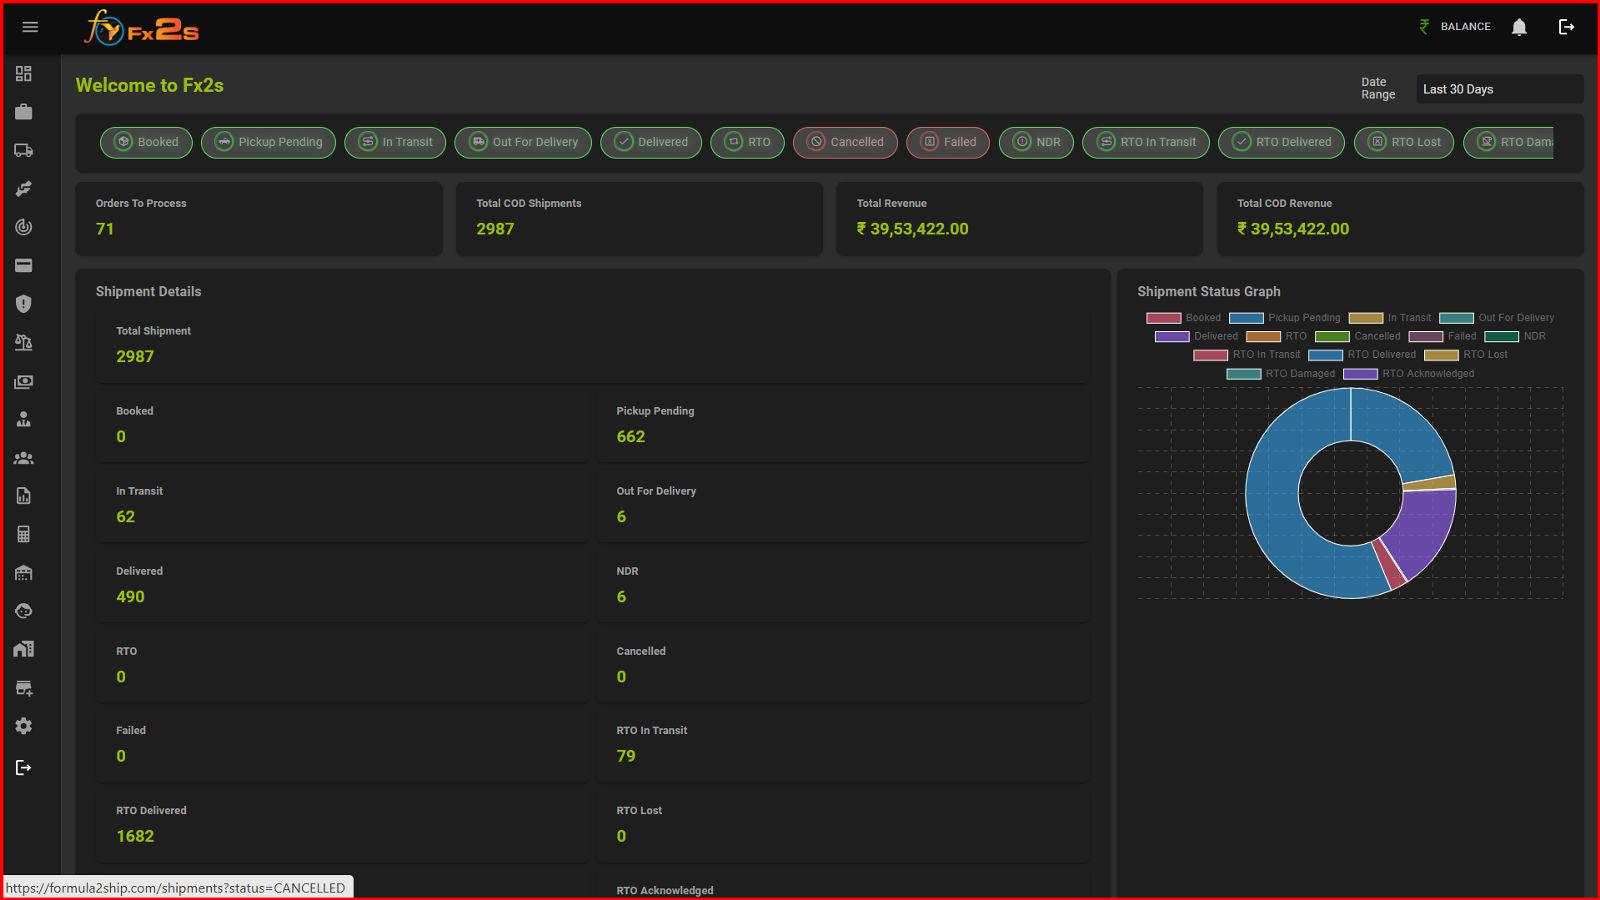Screen dimensions: 1600x900
Task: Click the notification bell icon
Action: click(1519, 27)
